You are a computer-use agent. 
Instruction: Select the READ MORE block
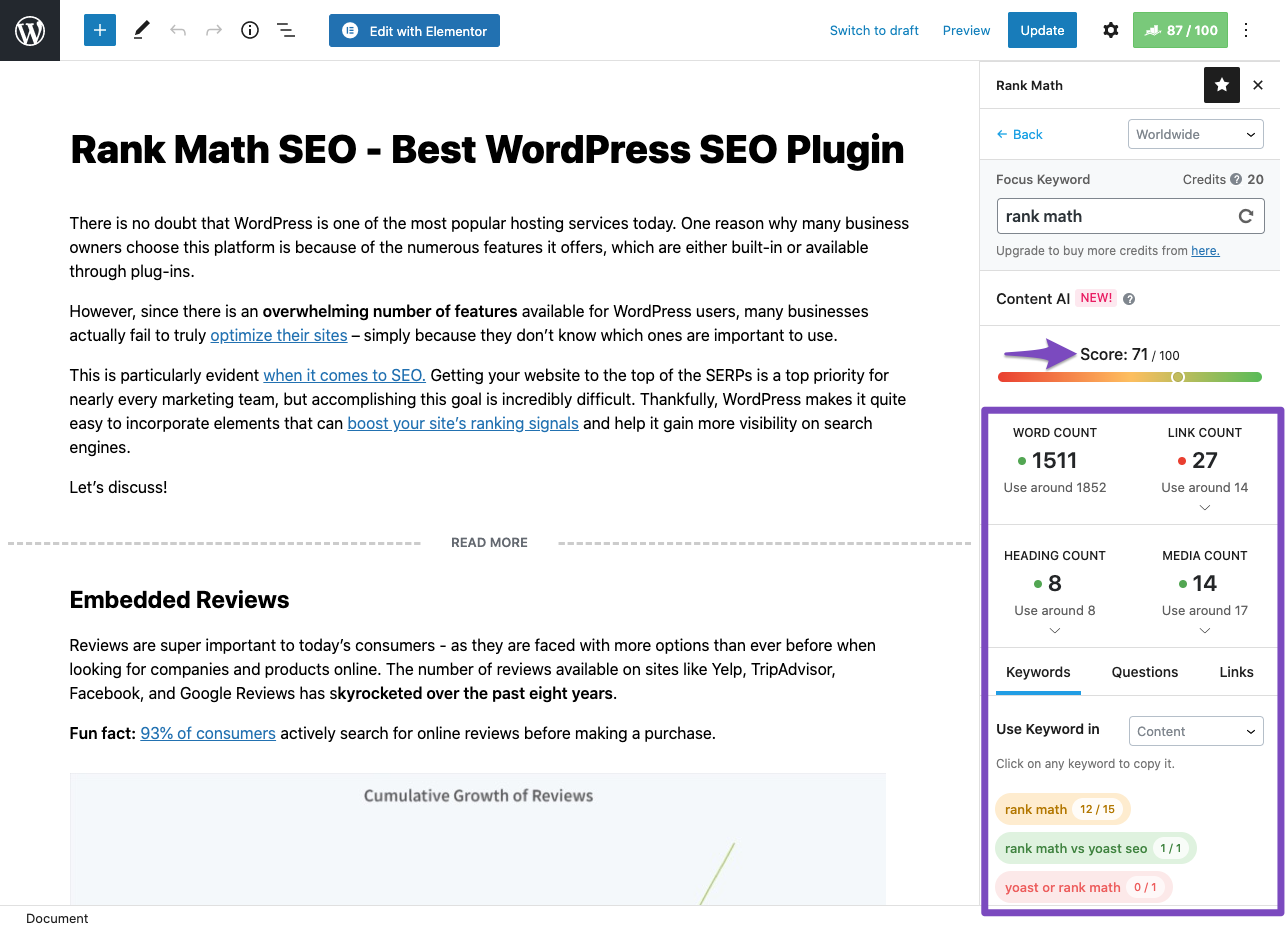pyautogui.click(x=489, y=542)
